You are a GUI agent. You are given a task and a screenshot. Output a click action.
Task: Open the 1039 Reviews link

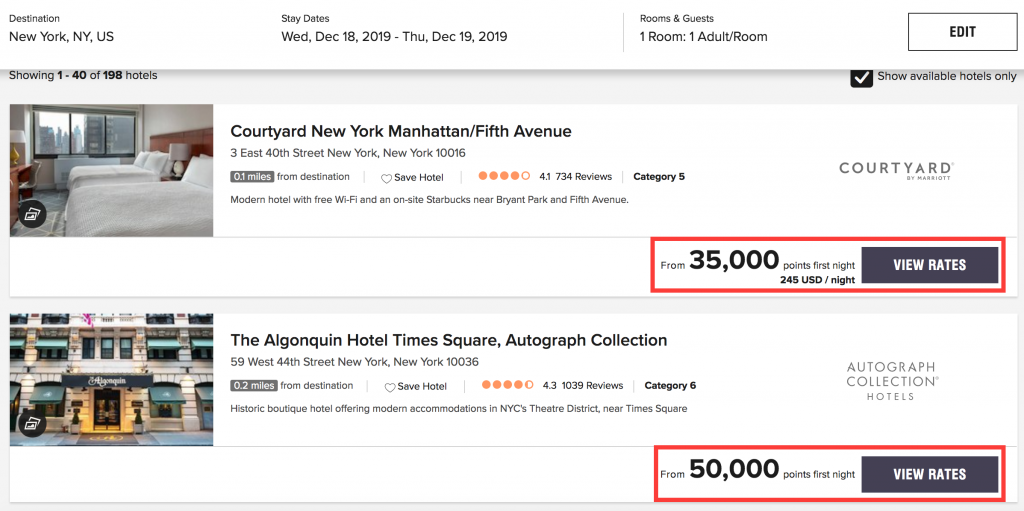pyautogui.click(x=591, y=386)
